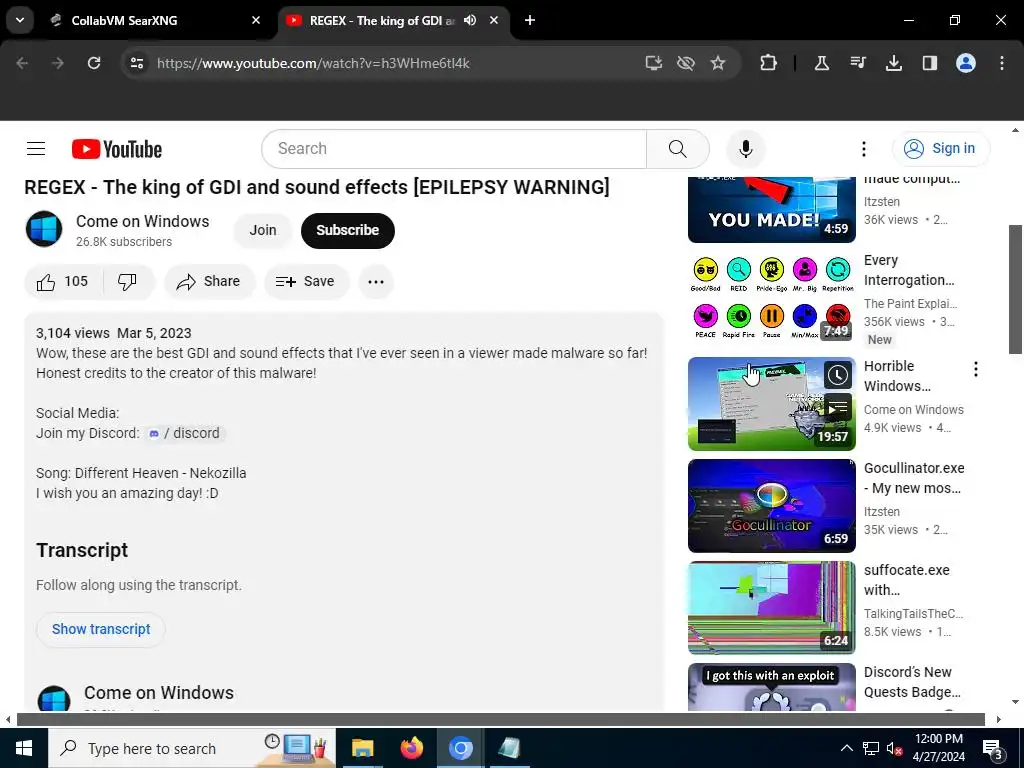Close the CollabVM SearXNG tab
Viewport: 1024px width, 768px height.
click(256, 20)
